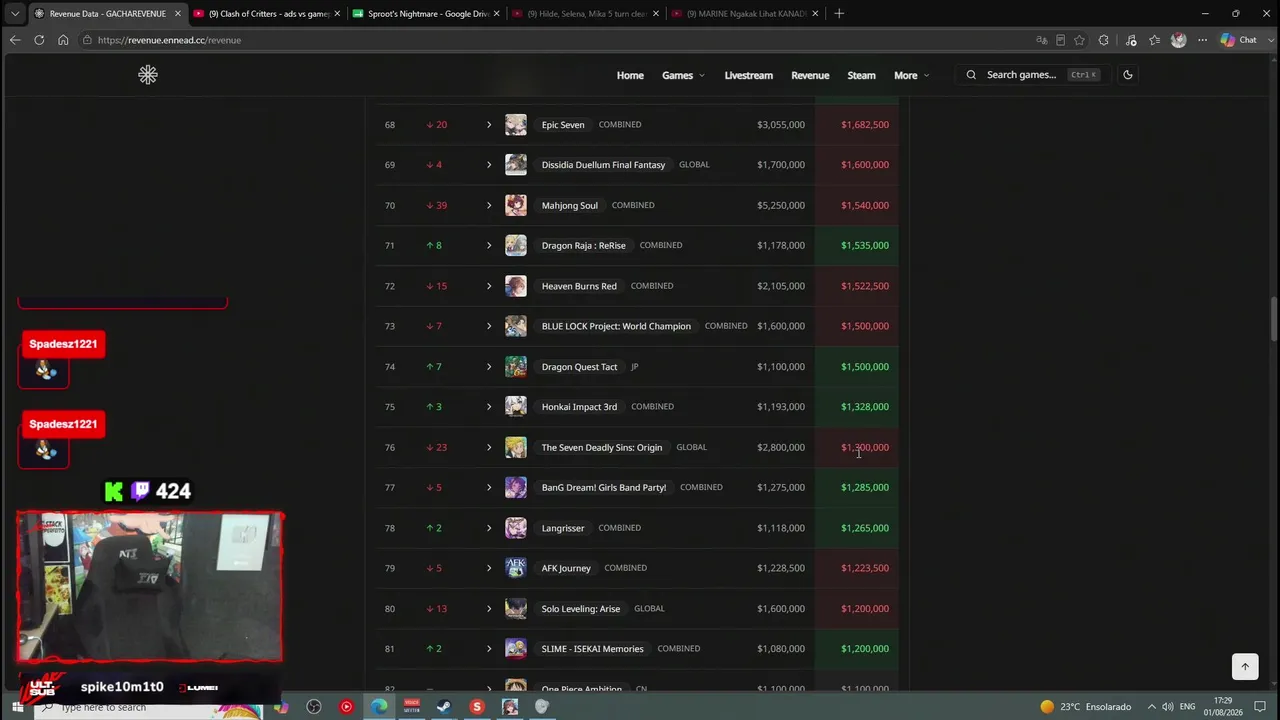Open the BanG Dream! Girls Band Party! link
Image resolution: width=1280 pixels, height=720 pixels.
(604, 487)
